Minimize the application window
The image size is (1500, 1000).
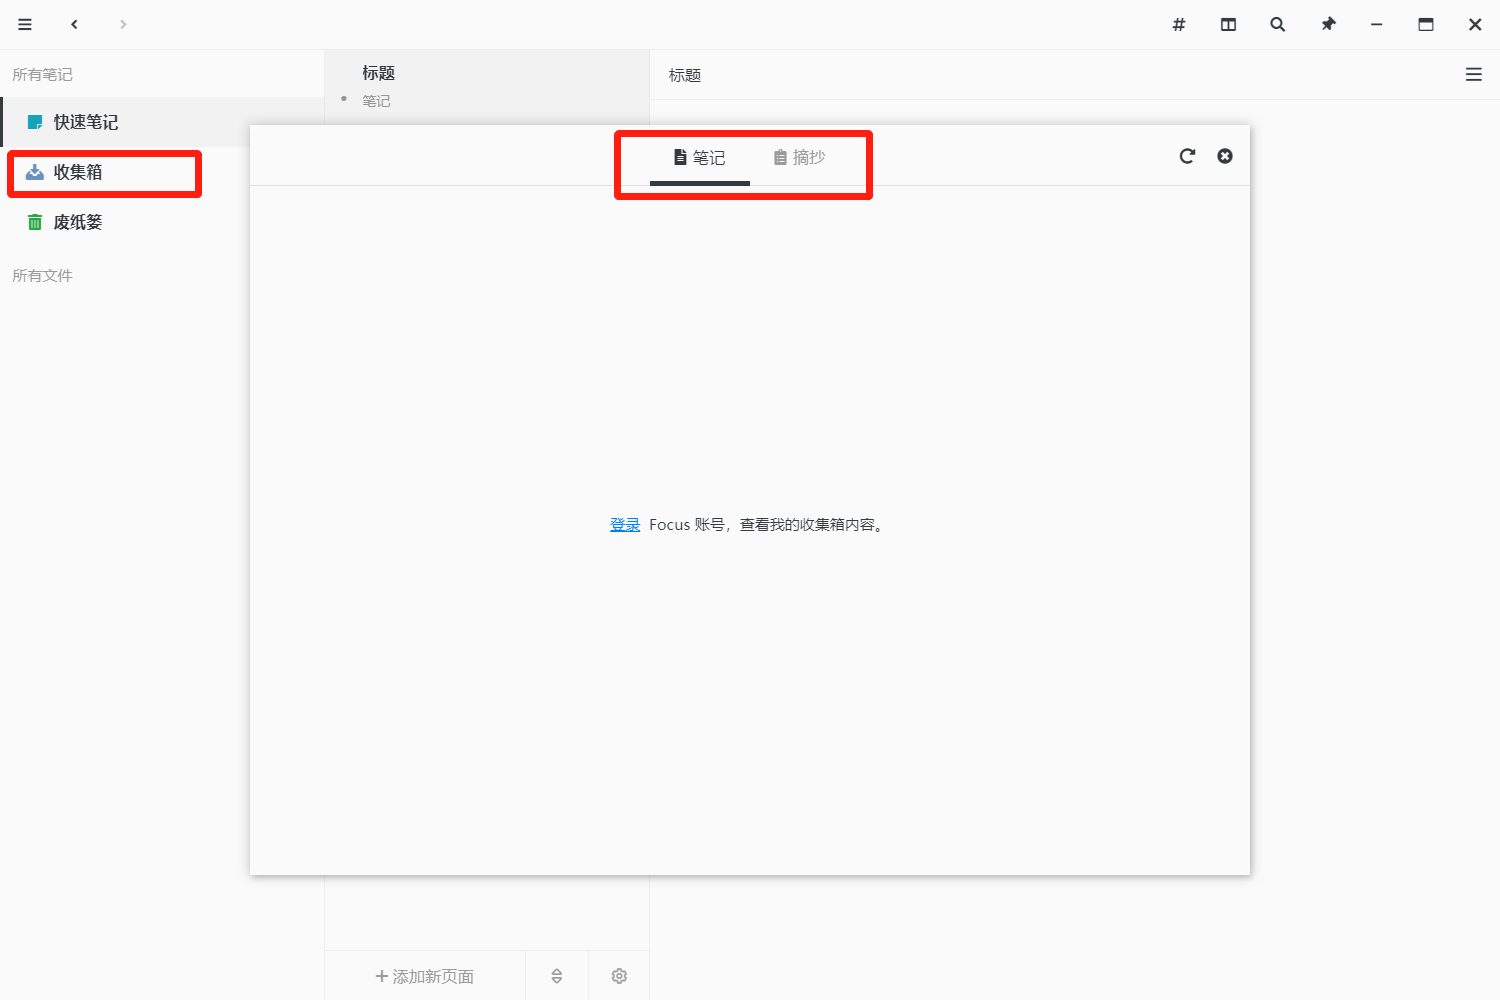(x=1377, y=24)
